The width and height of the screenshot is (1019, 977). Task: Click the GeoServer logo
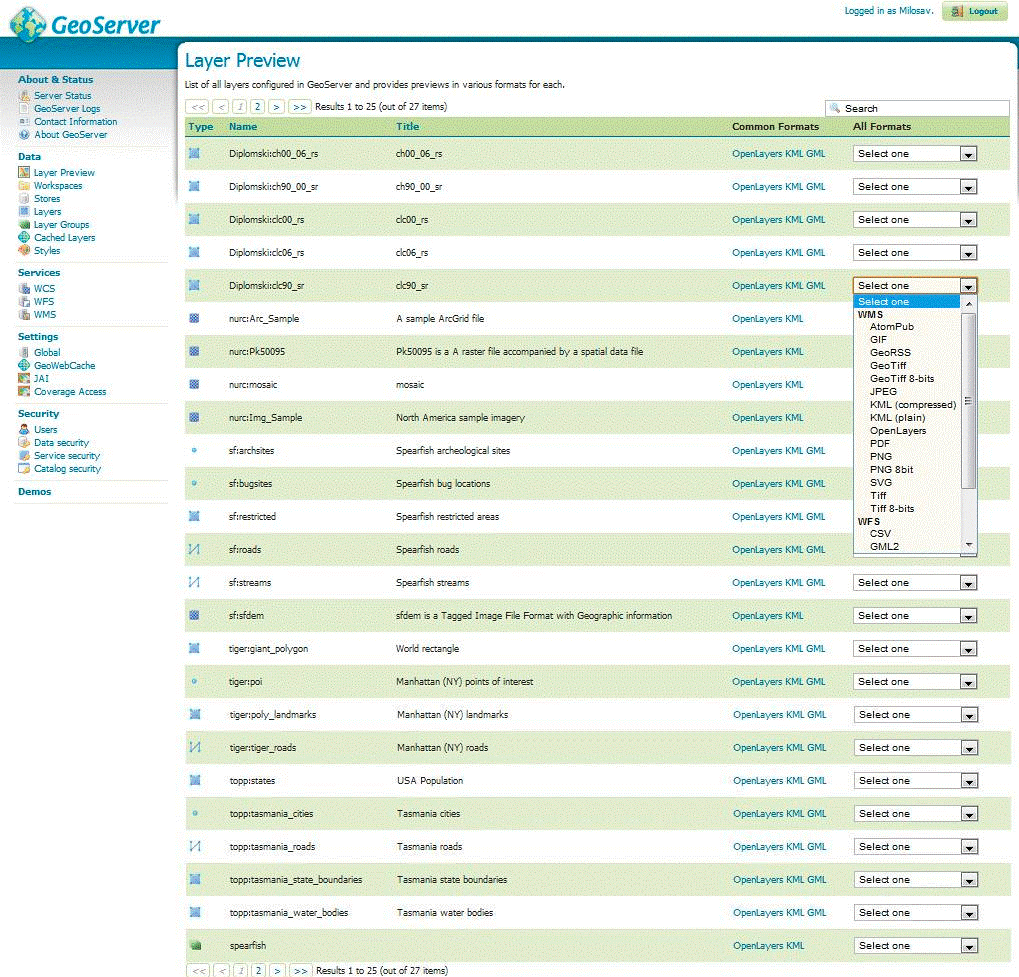point(85,23)
